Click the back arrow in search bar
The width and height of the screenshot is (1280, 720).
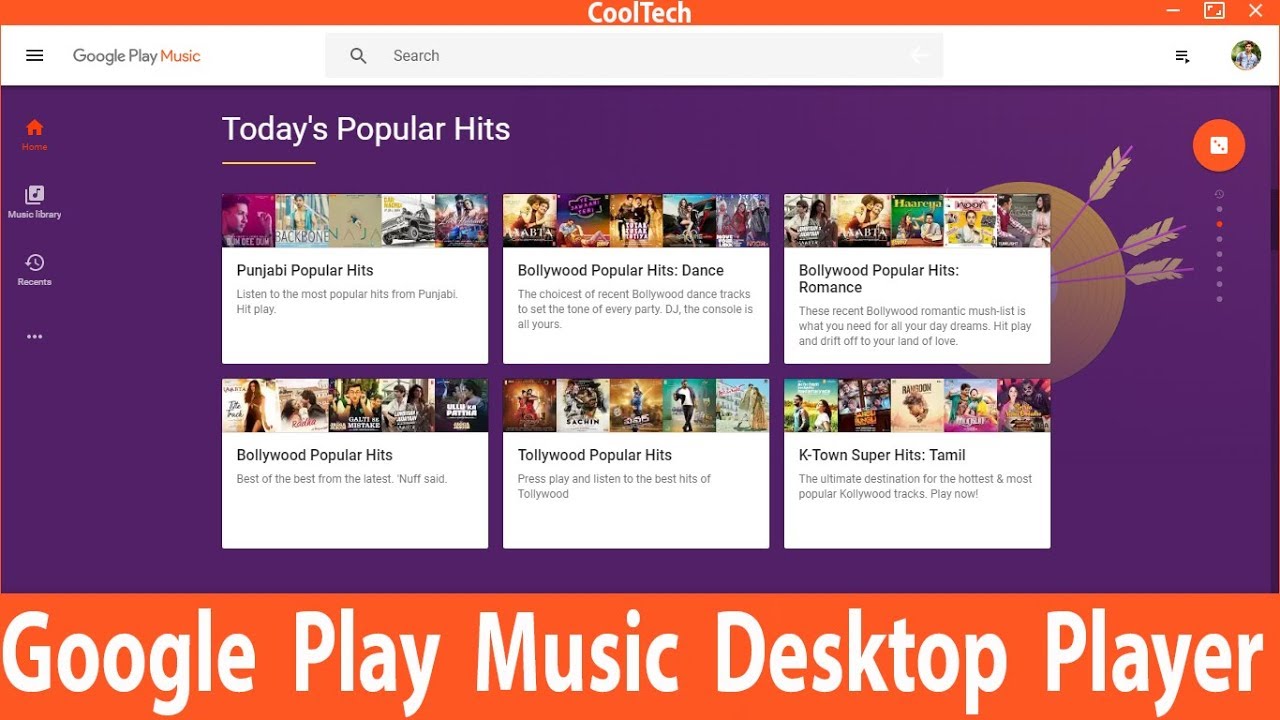pyautogui.click(x=919, y=56)
